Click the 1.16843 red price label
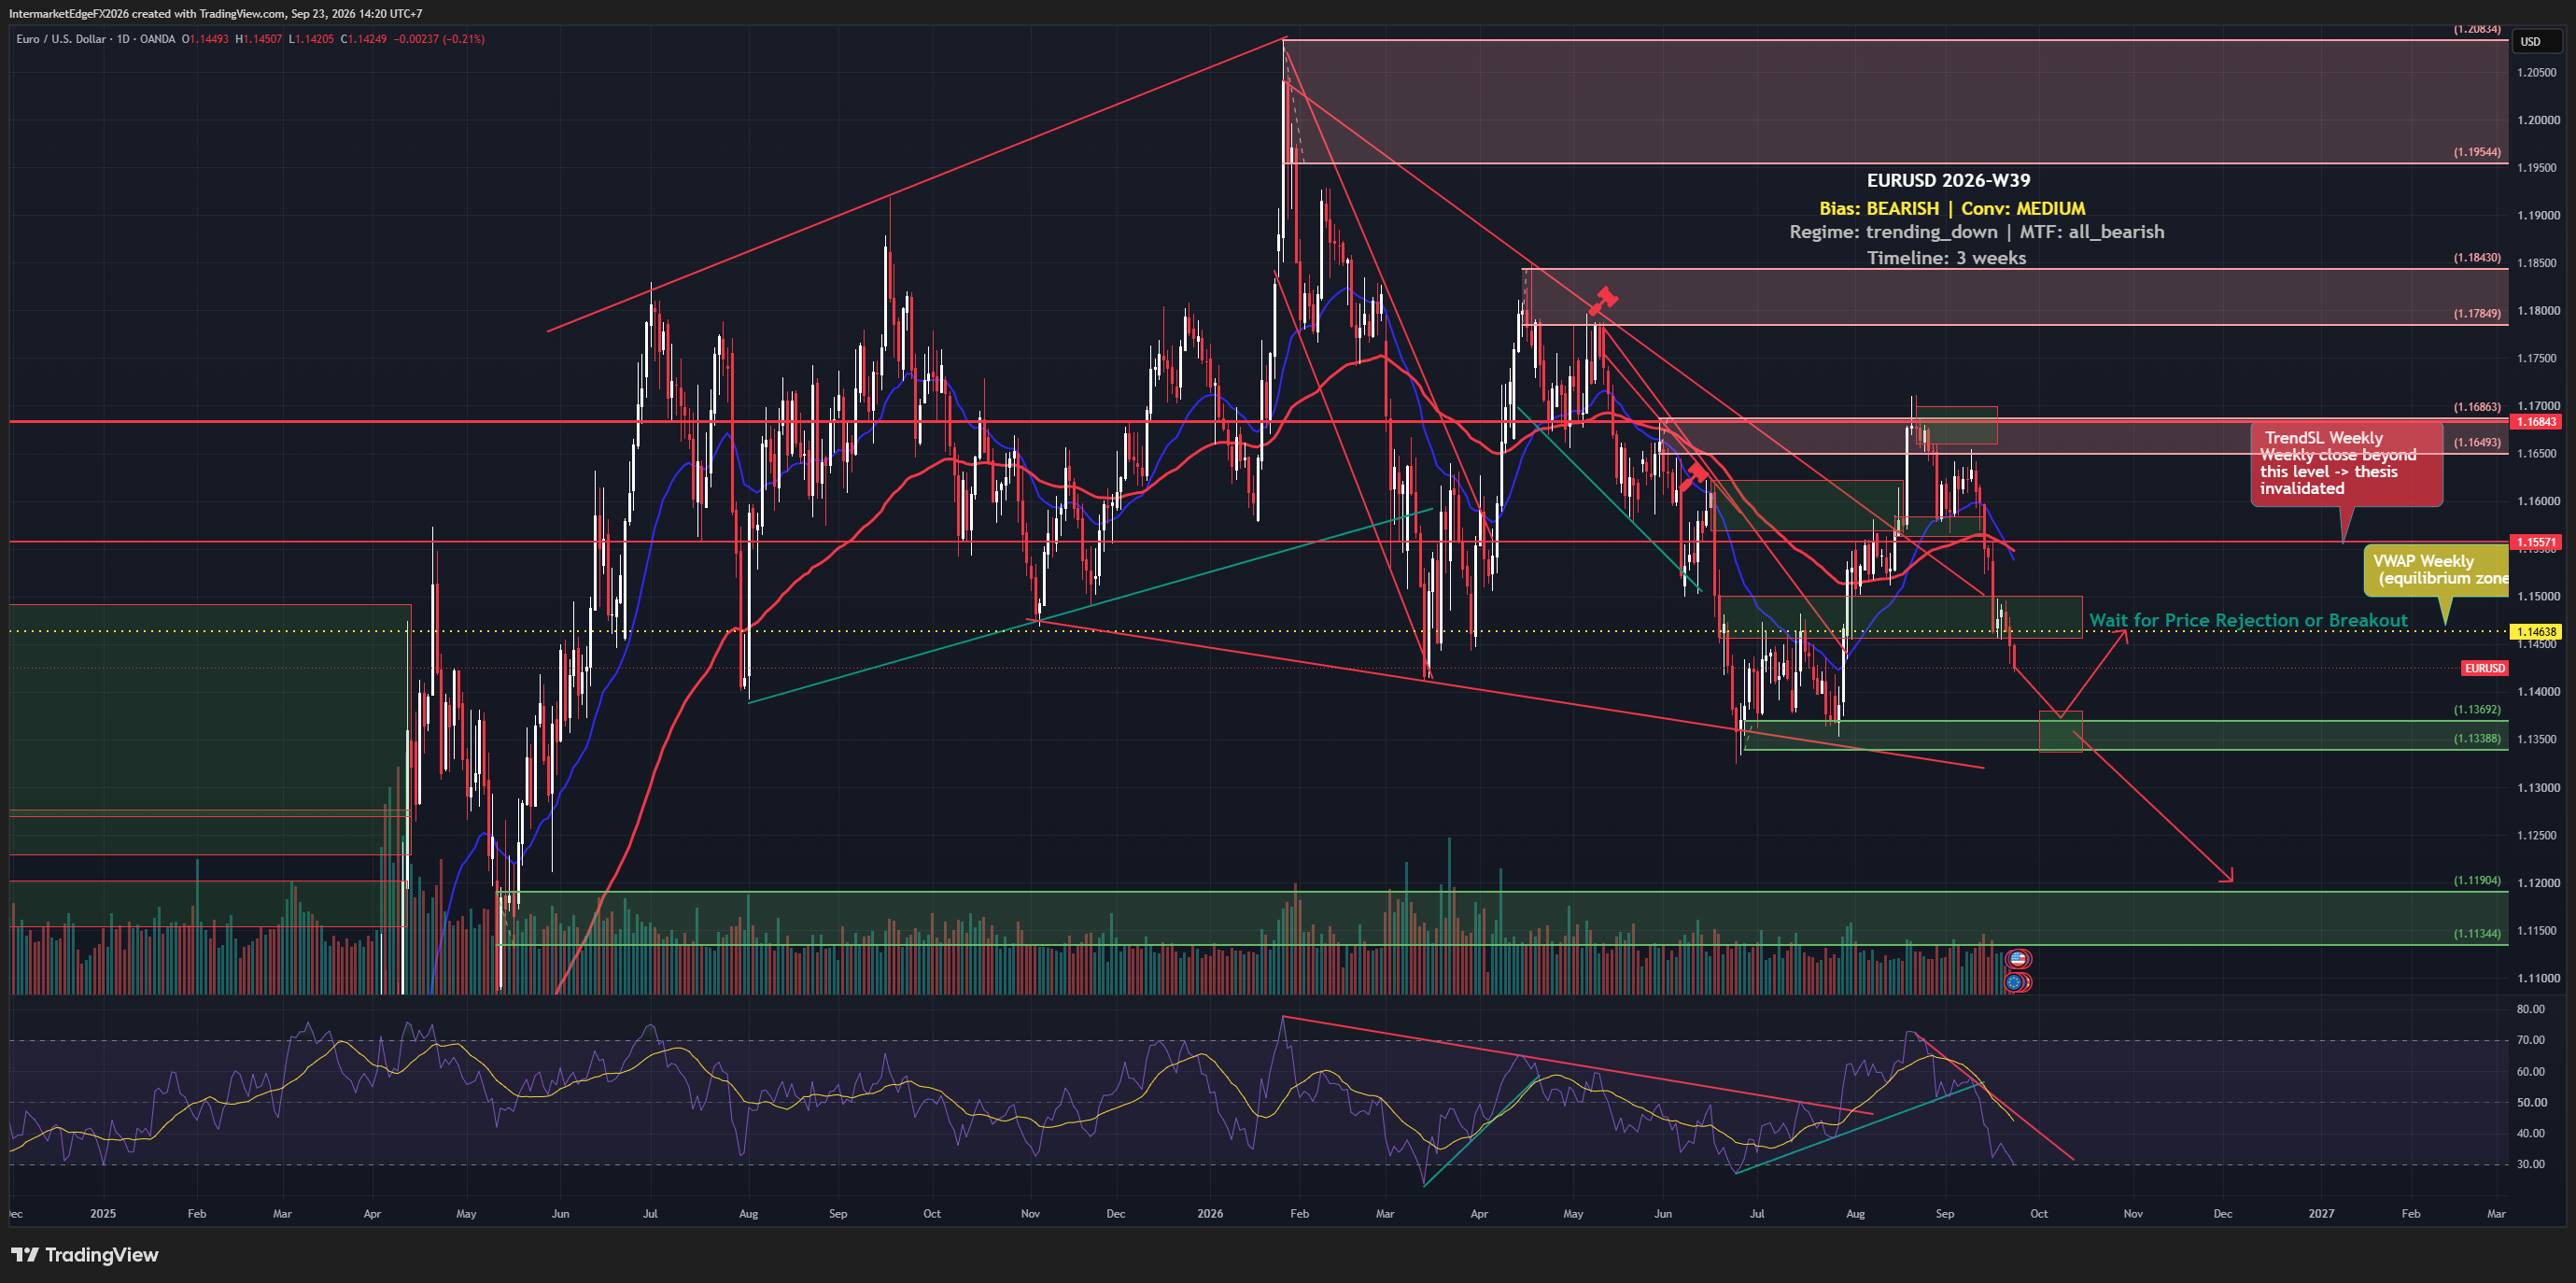The width and height of the screenshot is (2576, 1283). coord(2536,422)
